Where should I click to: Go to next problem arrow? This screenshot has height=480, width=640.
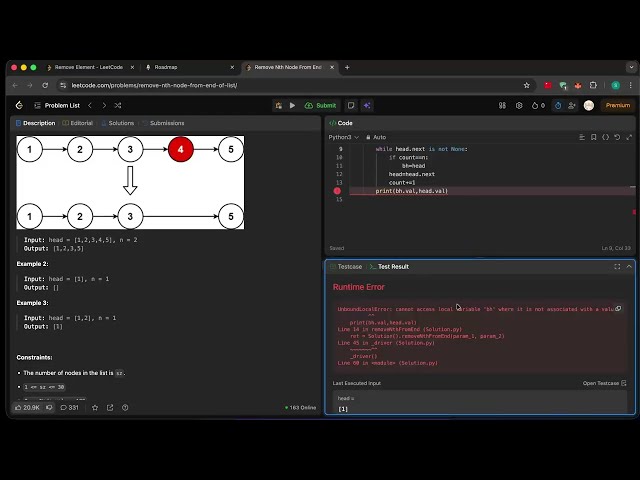[x=104, y=105]
